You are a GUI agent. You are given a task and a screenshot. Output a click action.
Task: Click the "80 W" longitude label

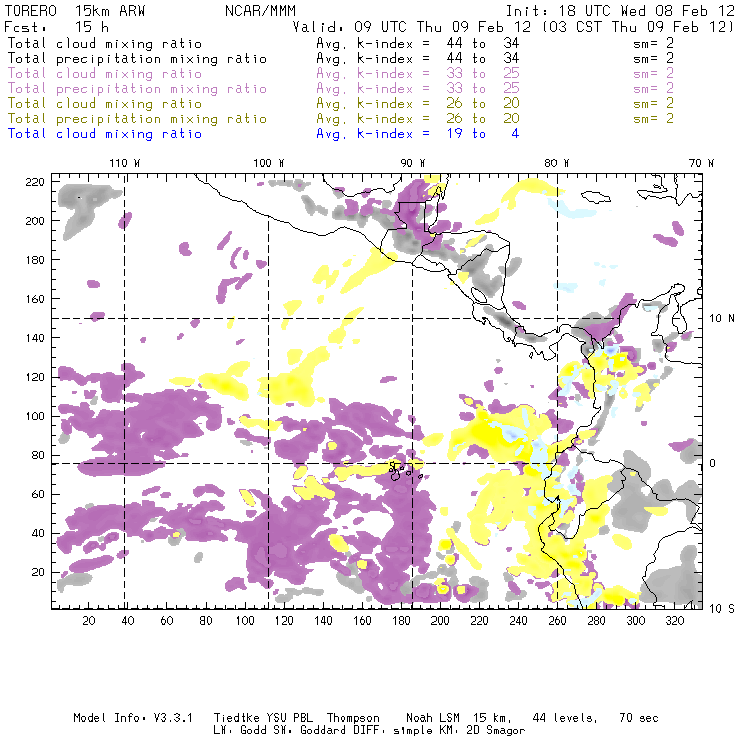tap(557, 163)
